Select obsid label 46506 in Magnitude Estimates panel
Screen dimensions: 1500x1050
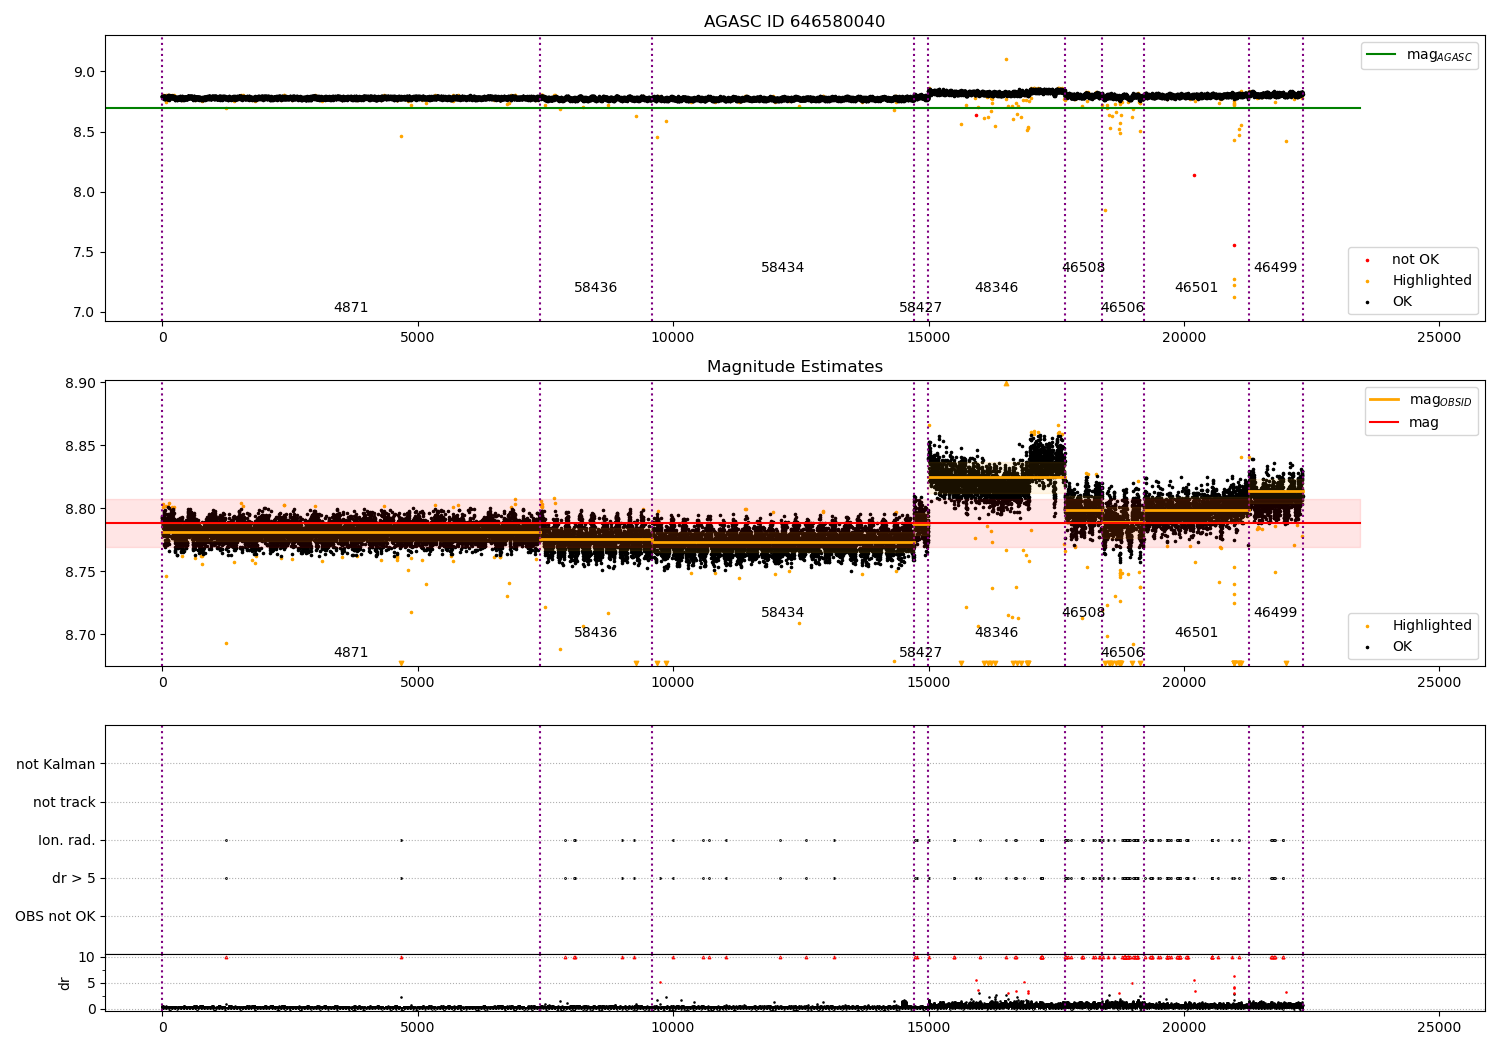click(x=1122, y=653)
